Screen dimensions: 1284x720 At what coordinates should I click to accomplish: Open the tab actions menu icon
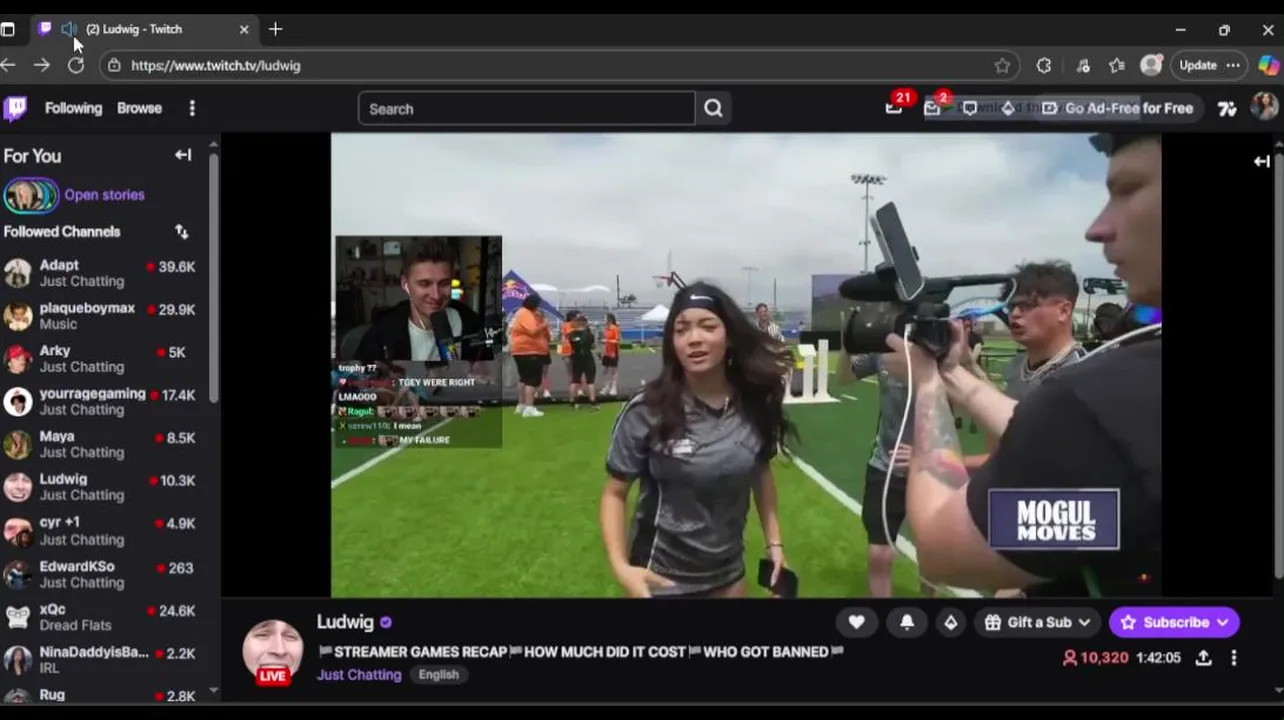click(x=7, y=29)
